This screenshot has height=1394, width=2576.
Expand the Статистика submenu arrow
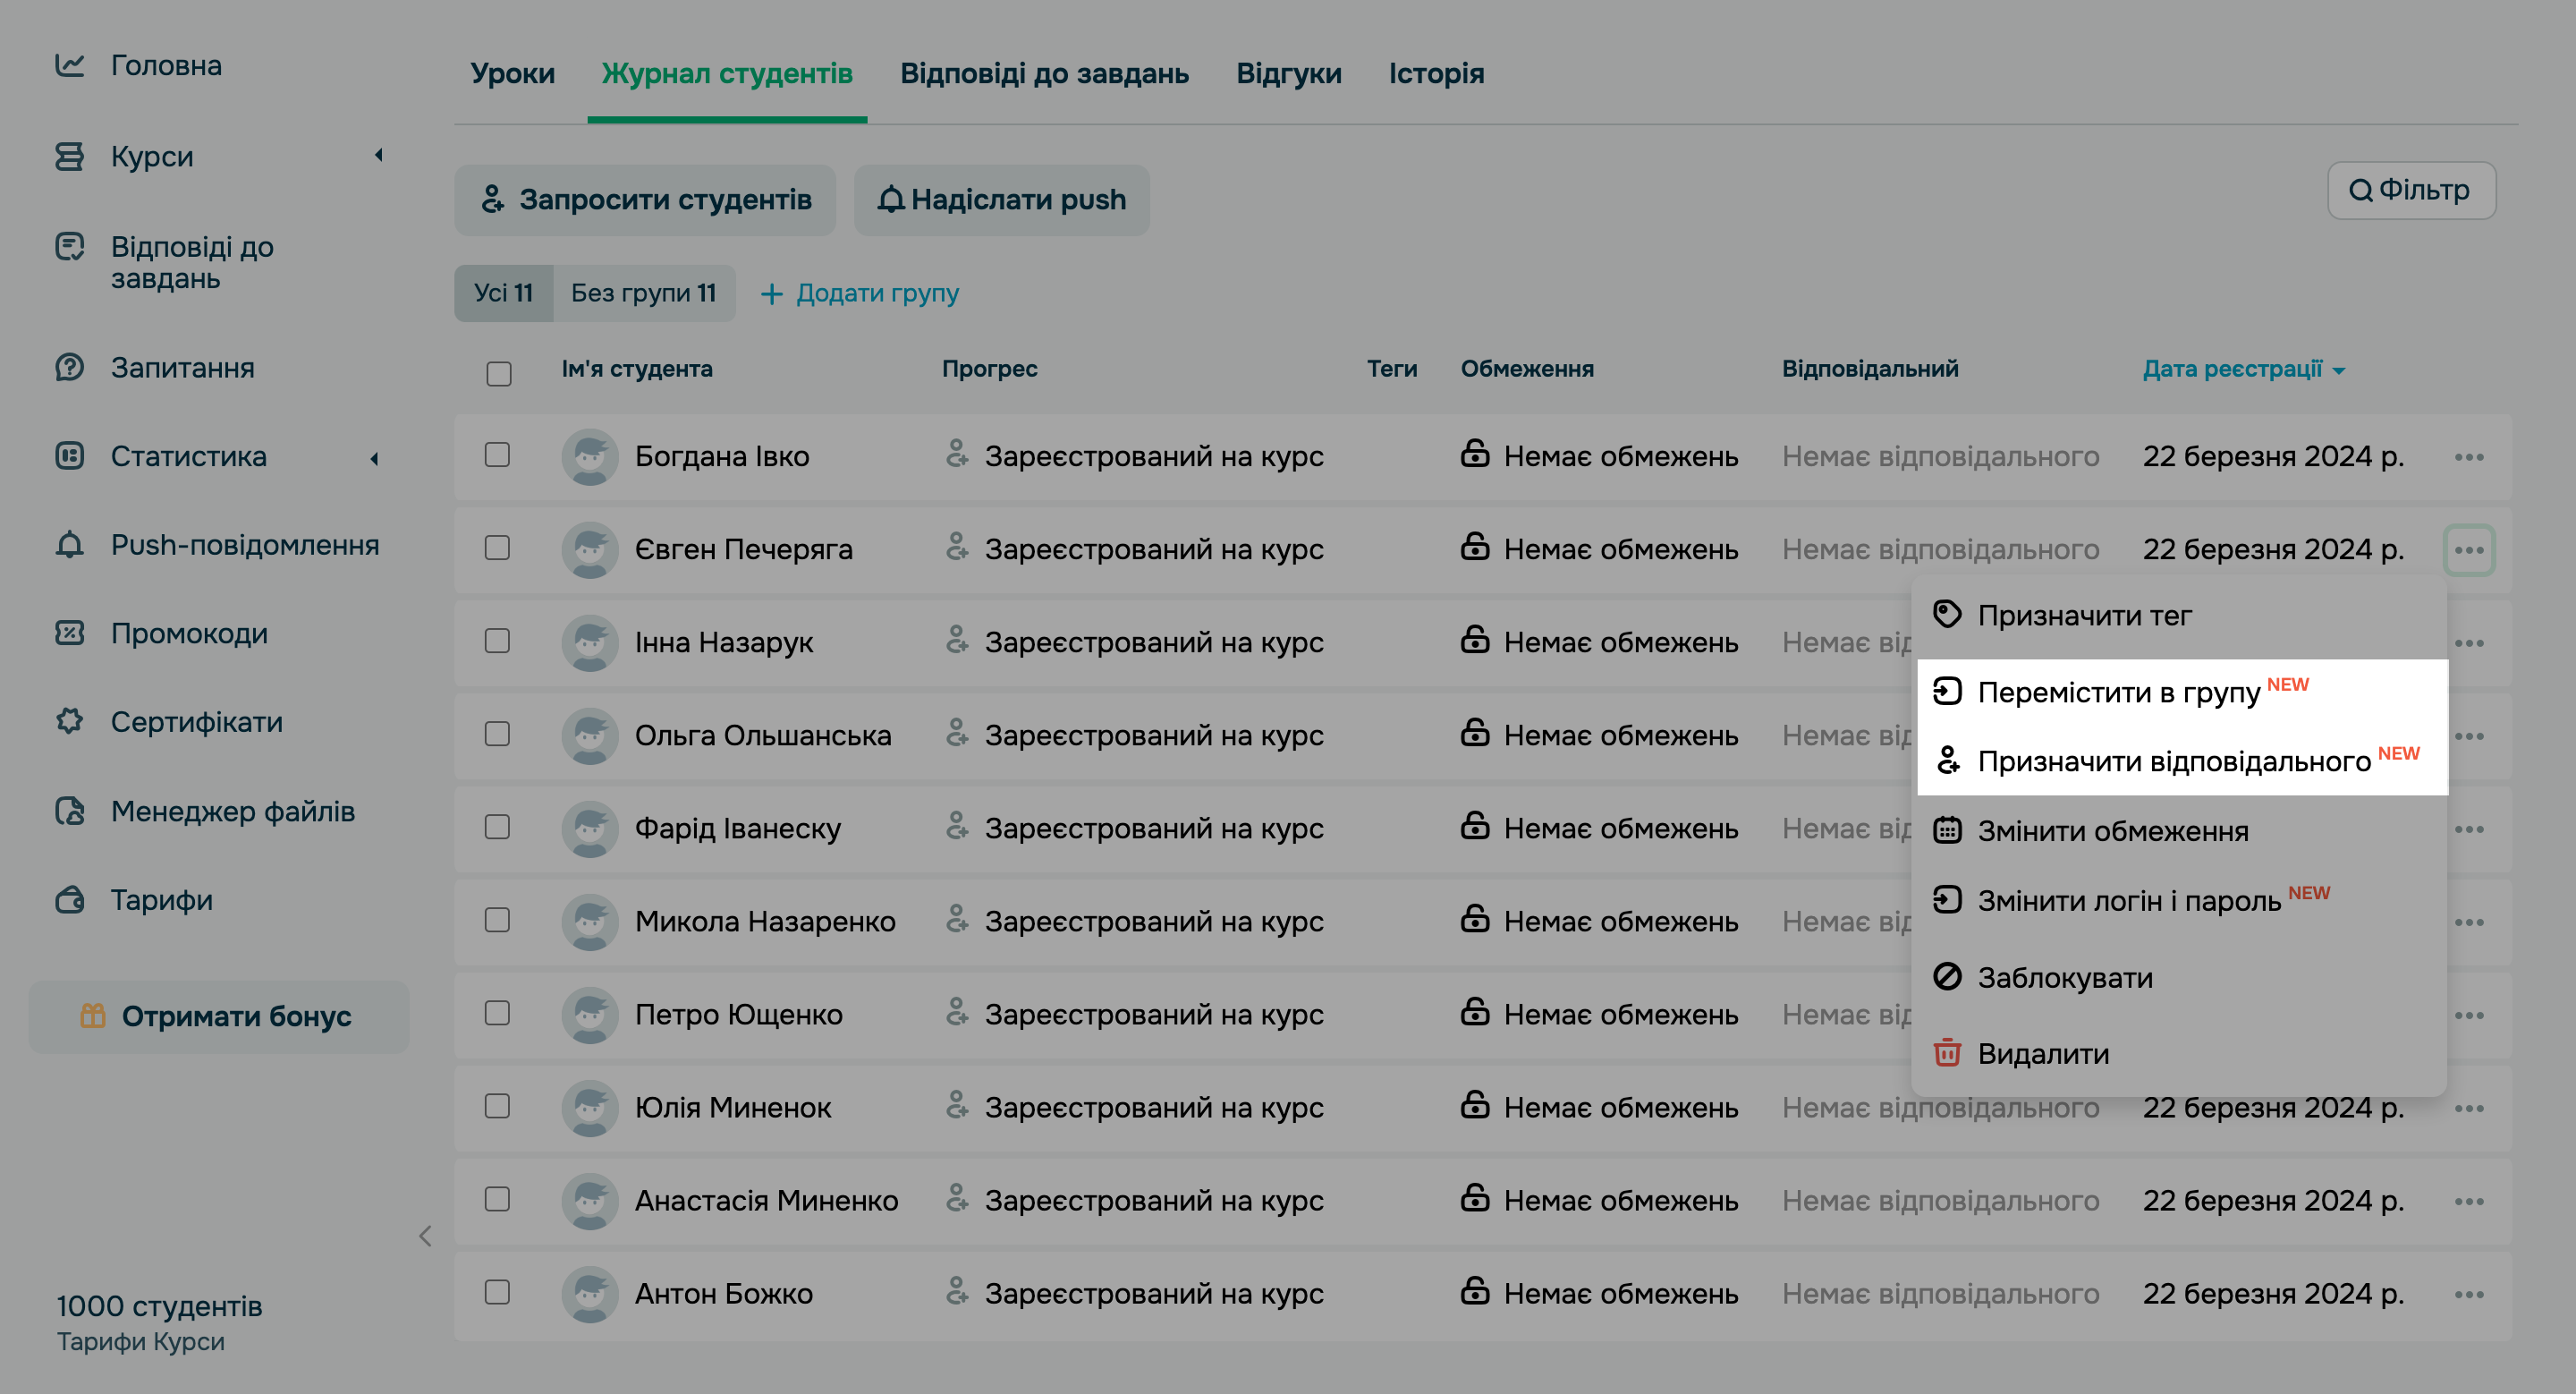374,458
